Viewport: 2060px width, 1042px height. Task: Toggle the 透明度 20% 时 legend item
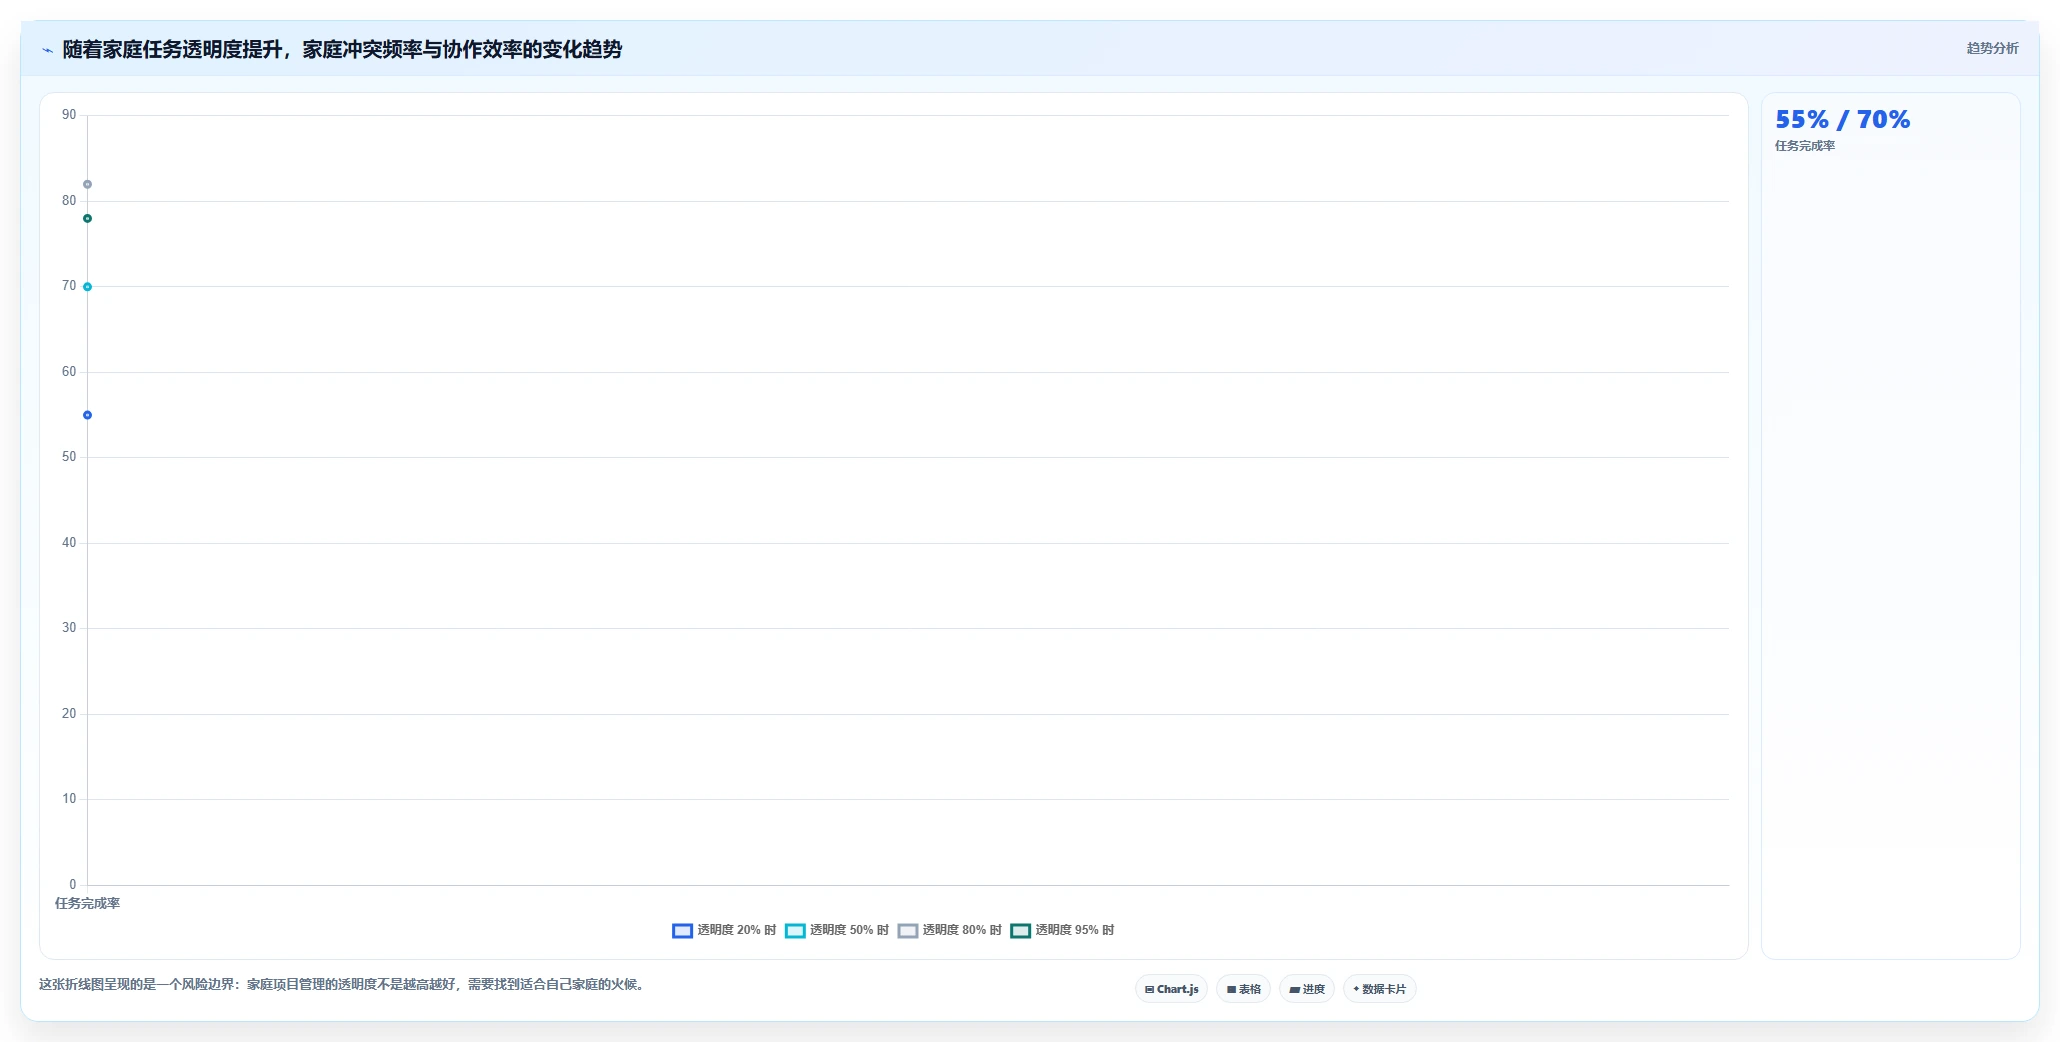724,930
